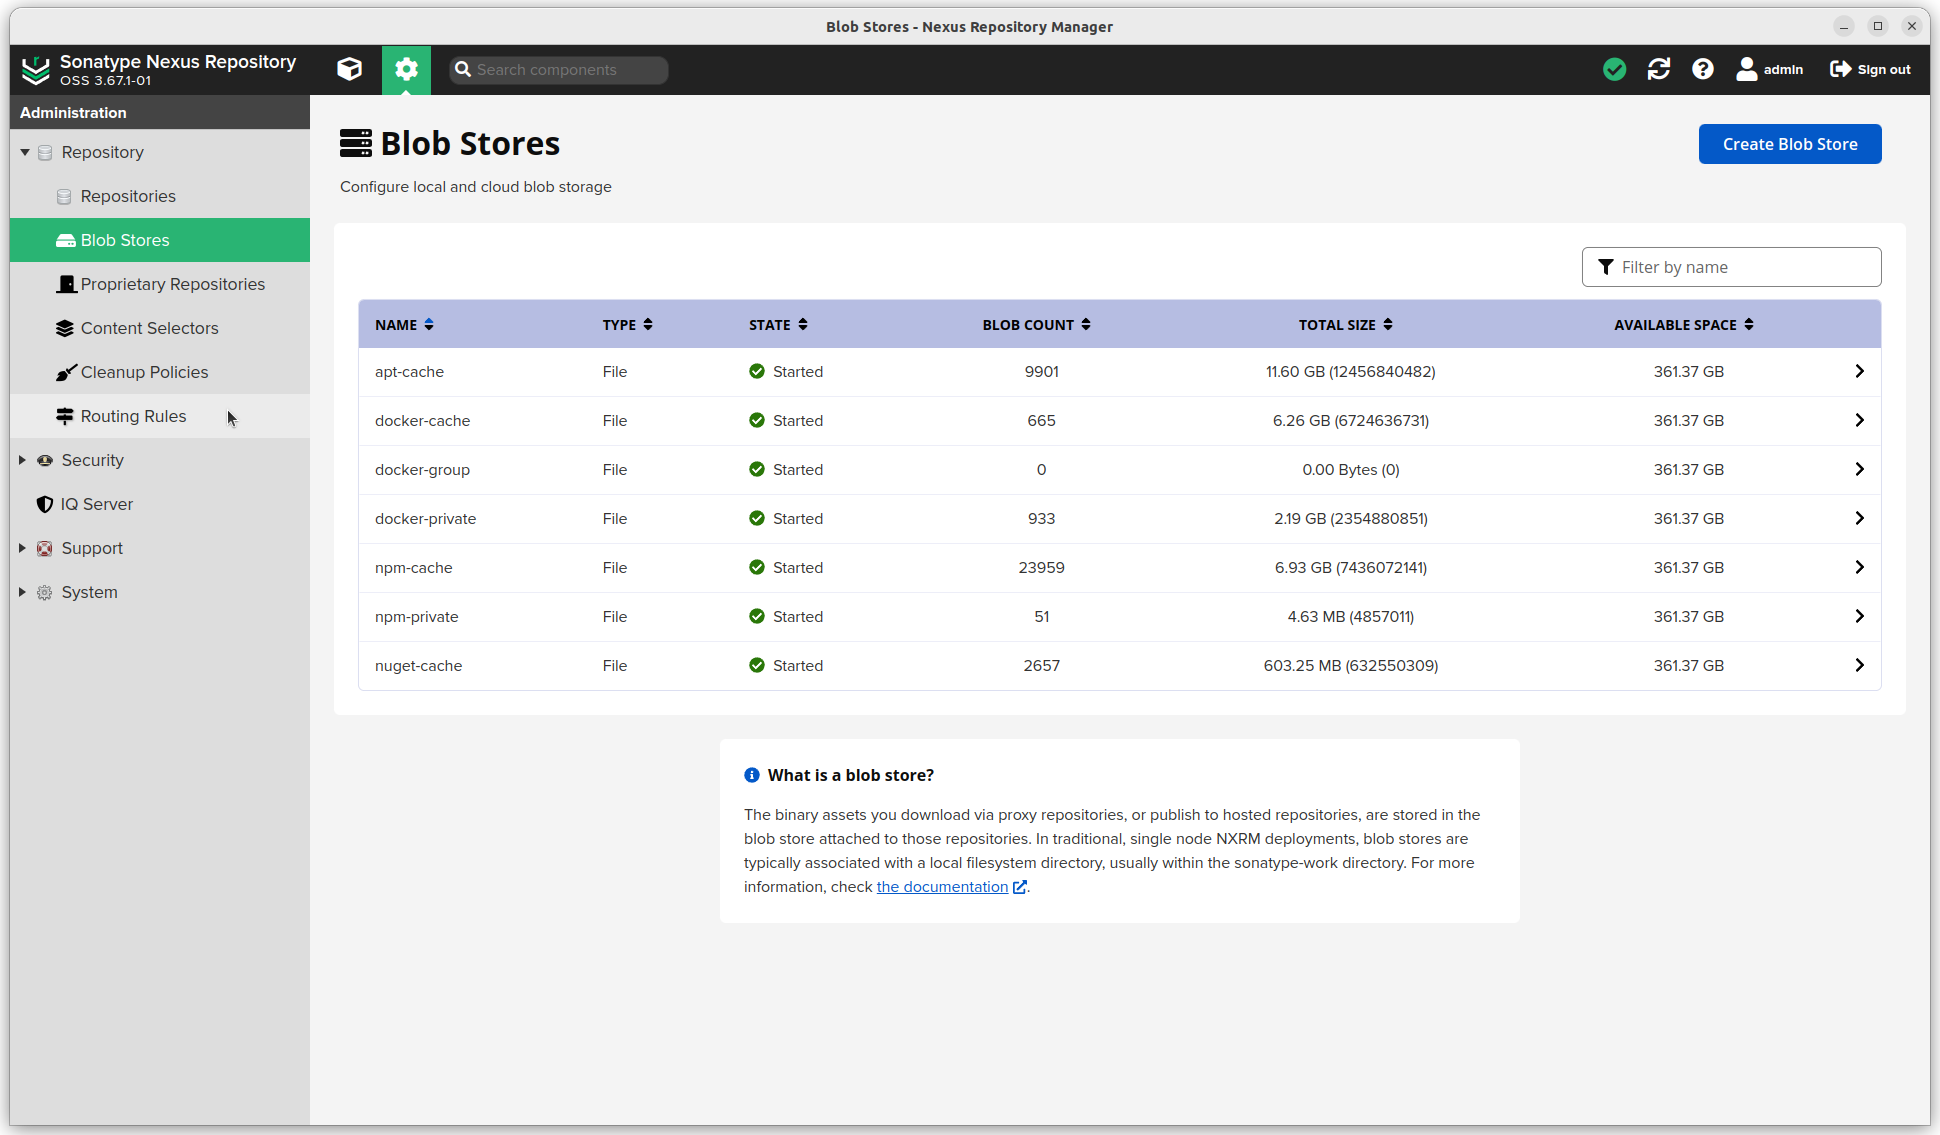The width and height of the screenshot is (1940, 1135).
Task: Click the search magnifier icon
Action: pos(463,69)
